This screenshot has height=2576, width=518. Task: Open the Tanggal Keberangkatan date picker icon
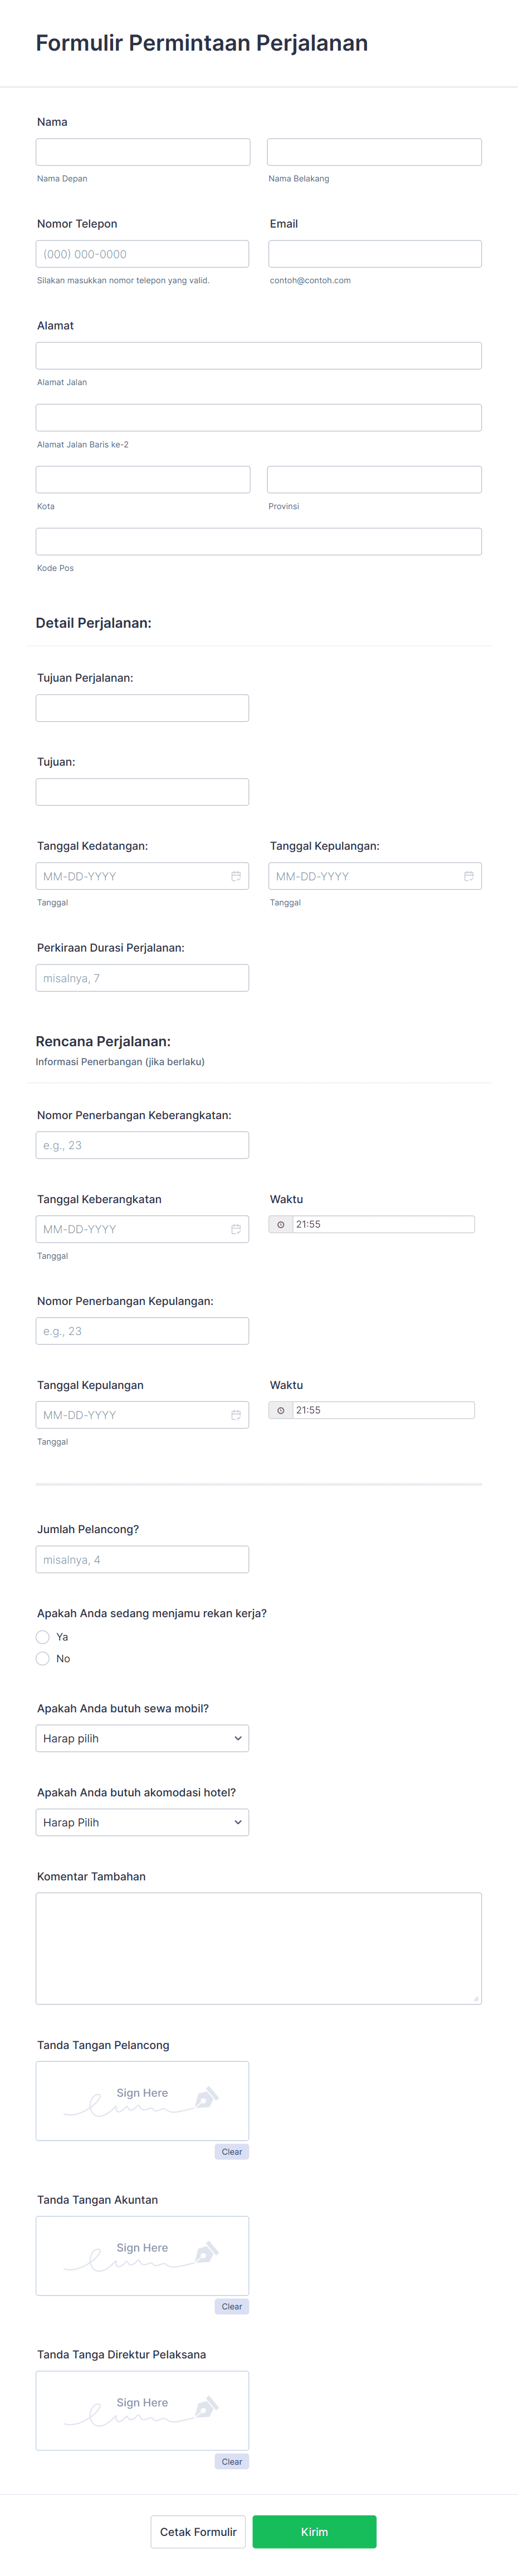(236, 1228)
